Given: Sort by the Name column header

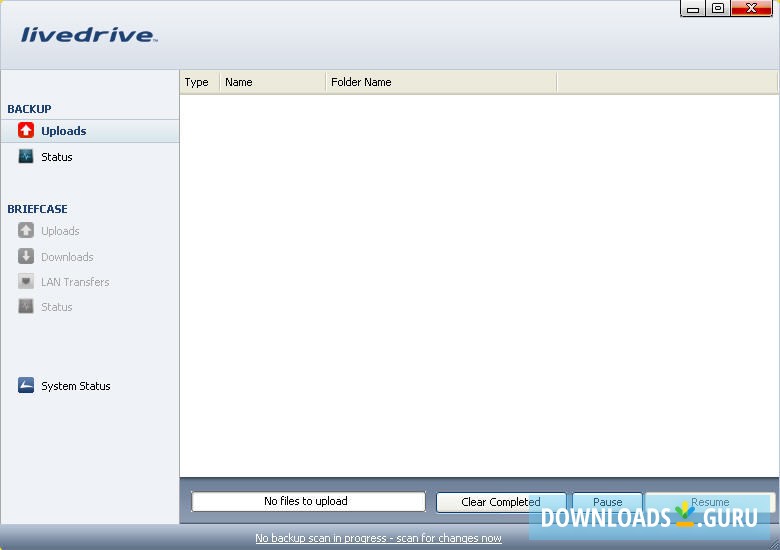Looking at the screenshot, I should [x=272, y=82].
